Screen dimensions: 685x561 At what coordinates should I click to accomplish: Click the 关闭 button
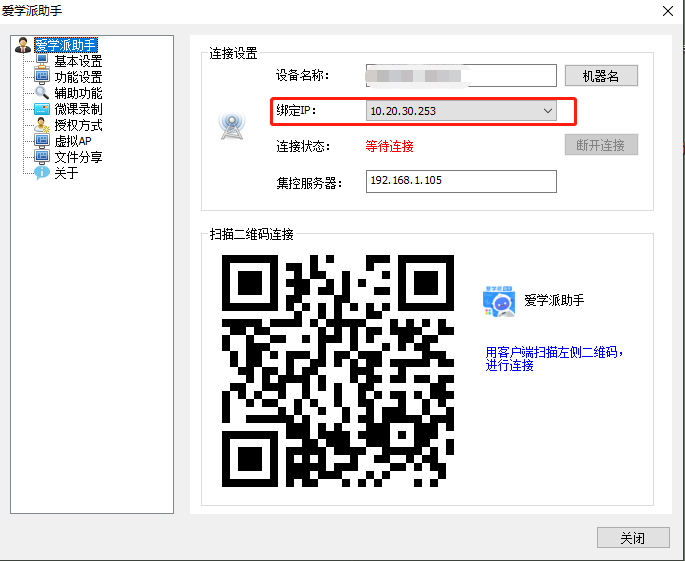point(633,537)
